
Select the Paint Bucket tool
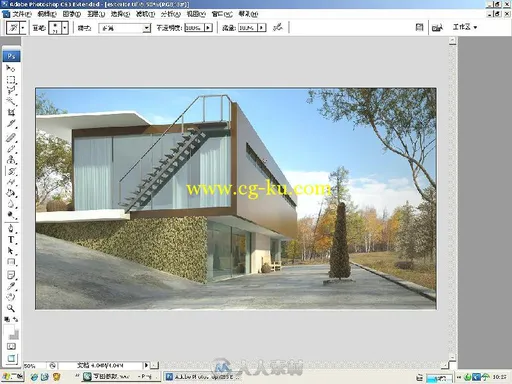tap(11, 193)
